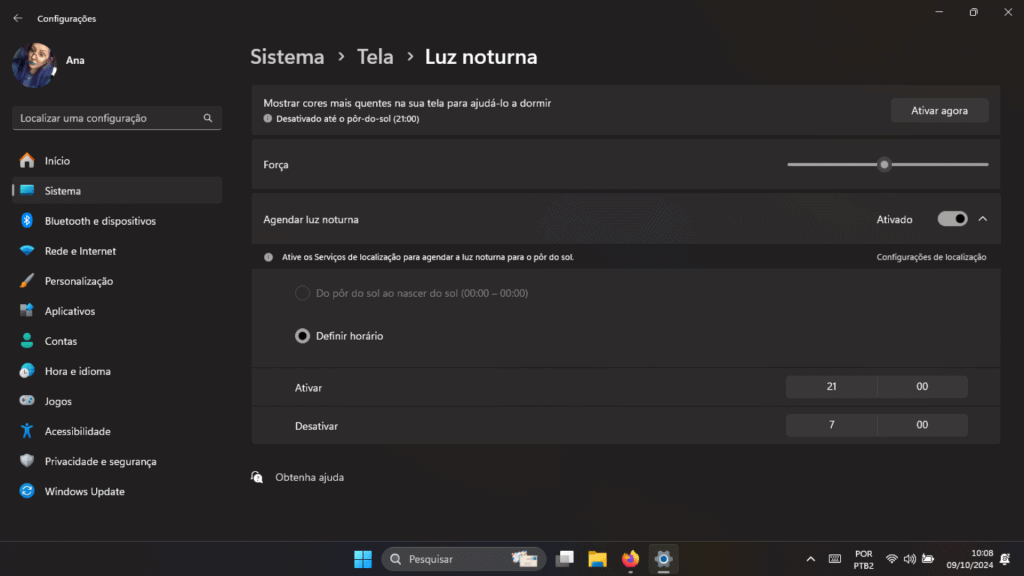
Task: Open Windows Update sync icon
Action: (27, 491)
